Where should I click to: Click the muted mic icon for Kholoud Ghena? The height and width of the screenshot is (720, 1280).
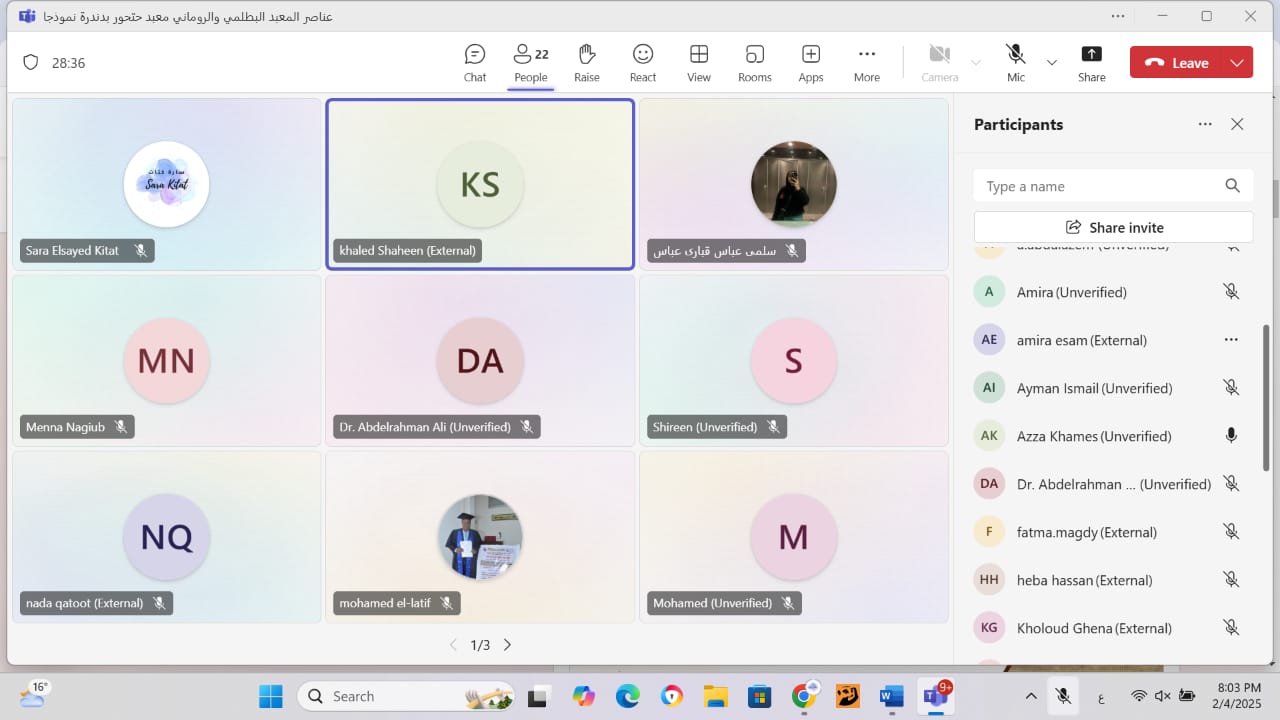click(x=1231, y=628)
